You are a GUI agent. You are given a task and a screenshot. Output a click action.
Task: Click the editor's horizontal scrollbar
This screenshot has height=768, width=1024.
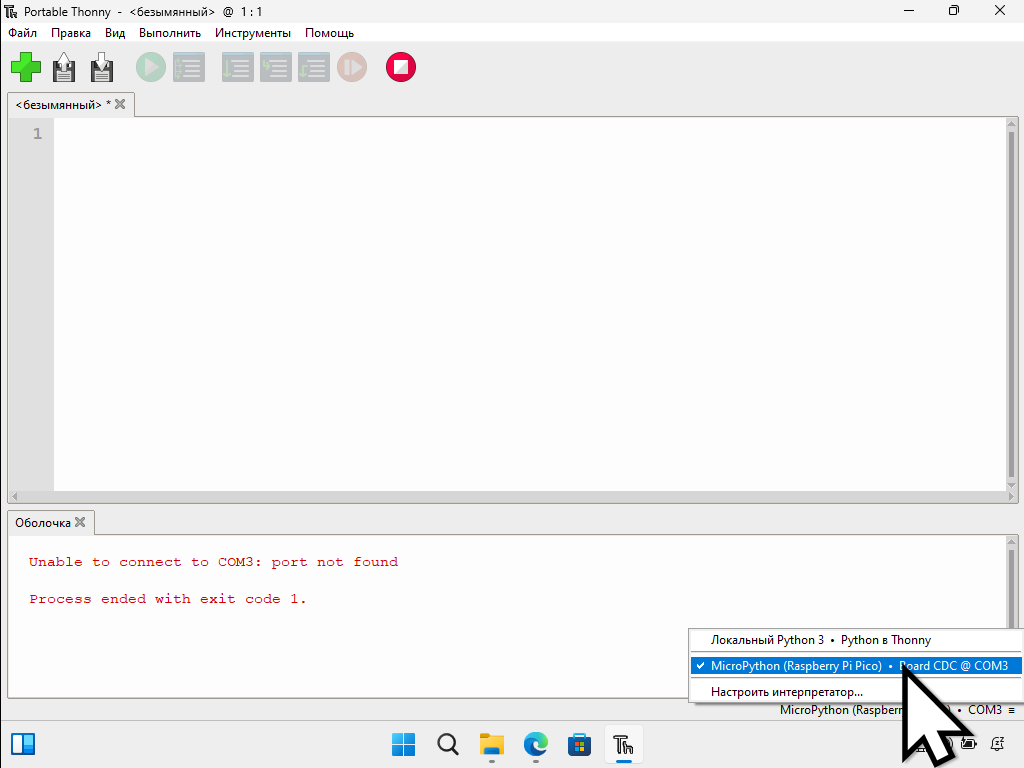513,496
